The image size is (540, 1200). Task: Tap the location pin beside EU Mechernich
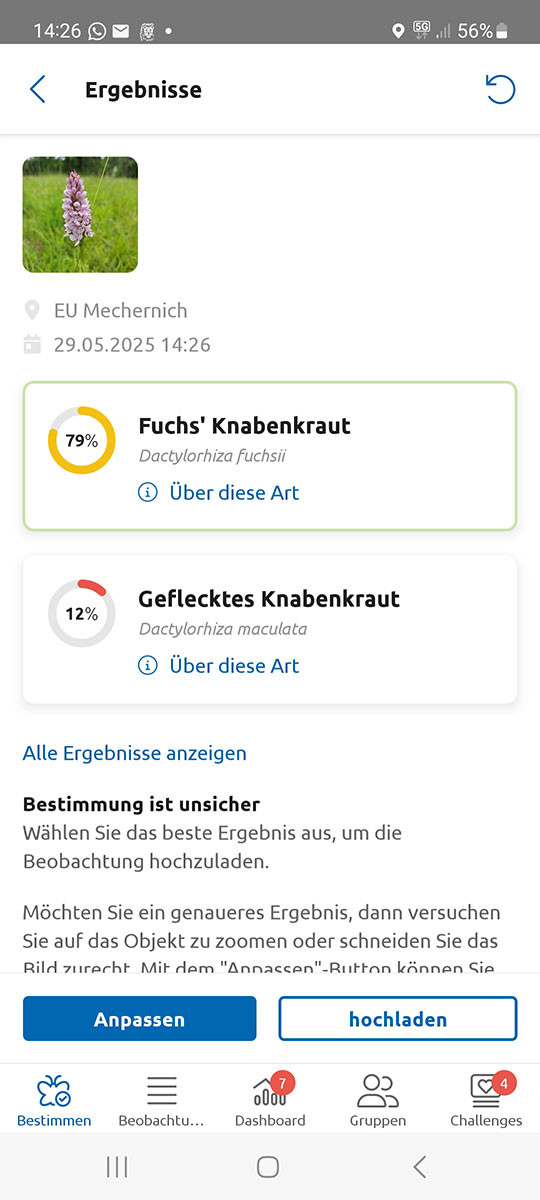(32, 310)
